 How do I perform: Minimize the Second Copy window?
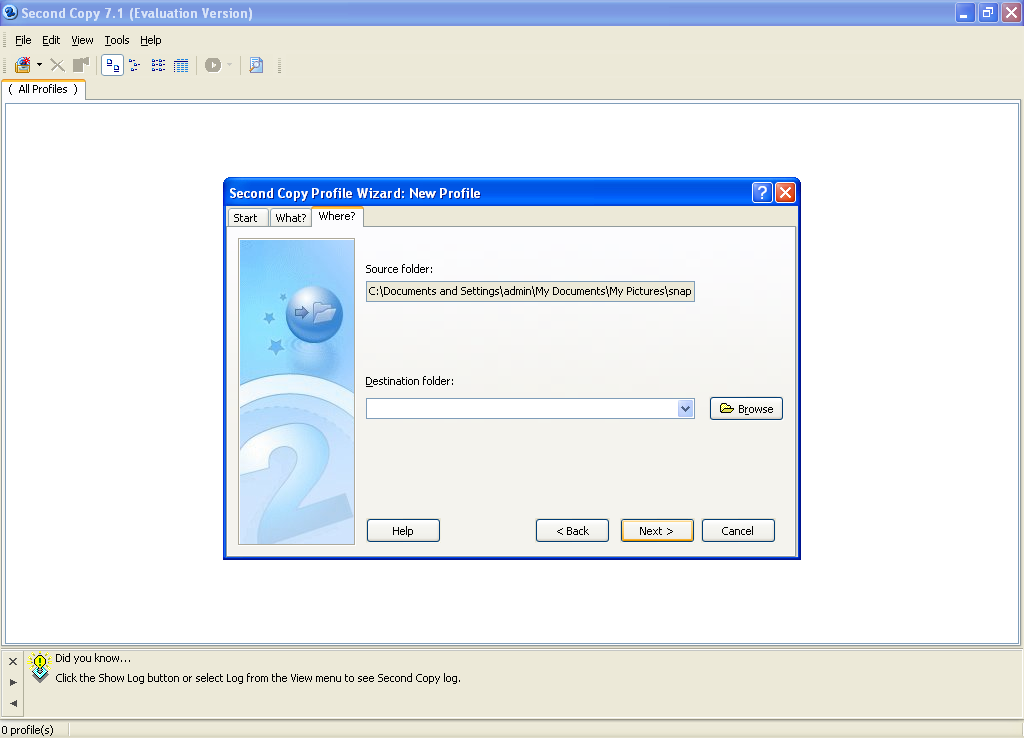[x=965, y=12]
